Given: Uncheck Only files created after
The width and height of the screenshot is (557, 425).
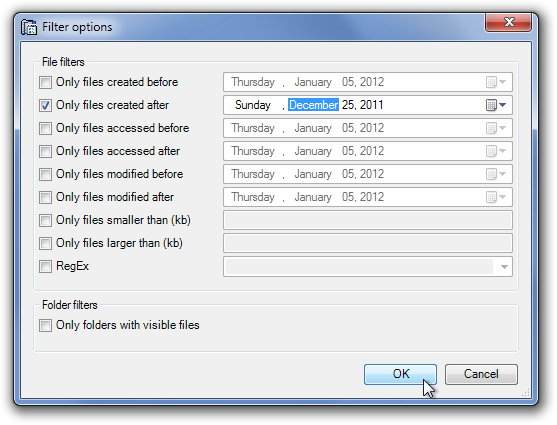Looking at the screenshot, I should click(45, 106).
